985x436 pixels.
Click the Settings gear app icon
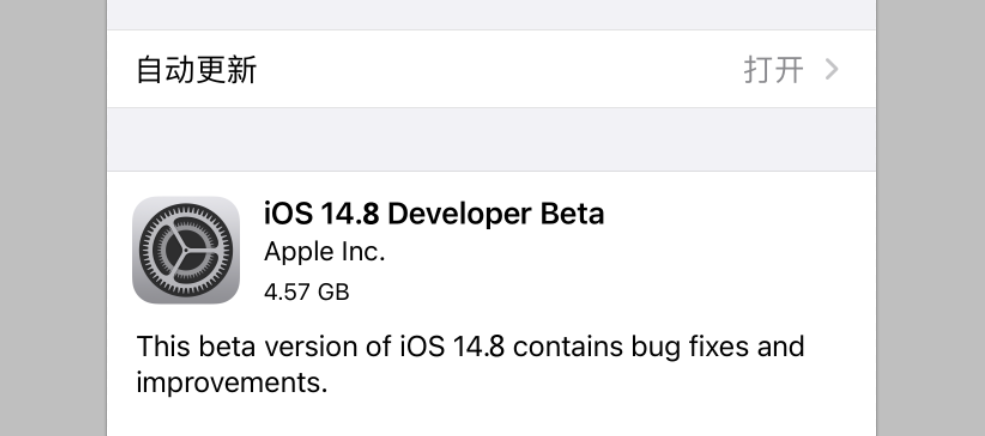(x=186, y=250)
